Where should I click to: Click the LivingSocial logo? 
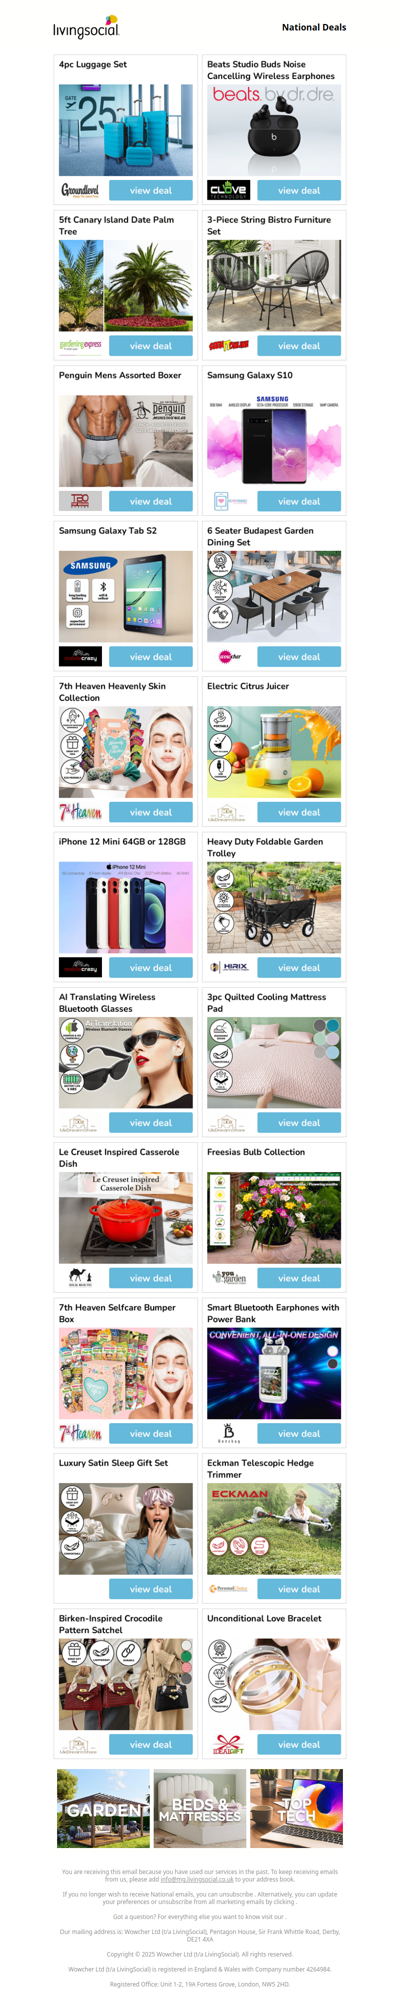86,27
